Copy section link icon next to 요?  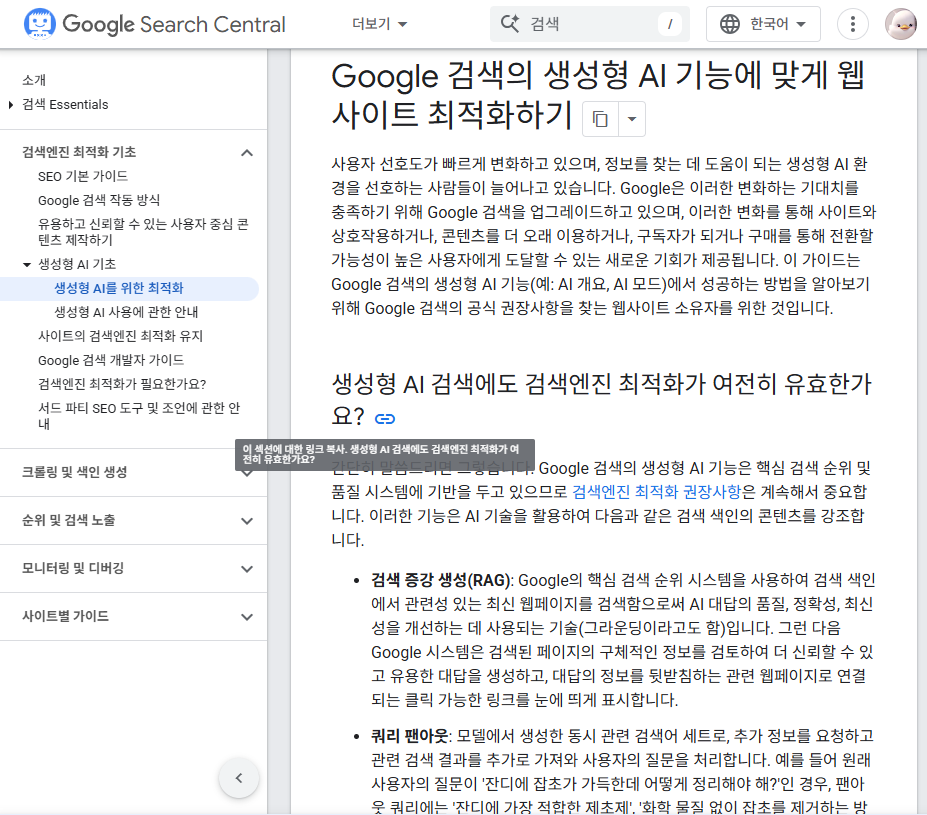[x=385, y=418]
